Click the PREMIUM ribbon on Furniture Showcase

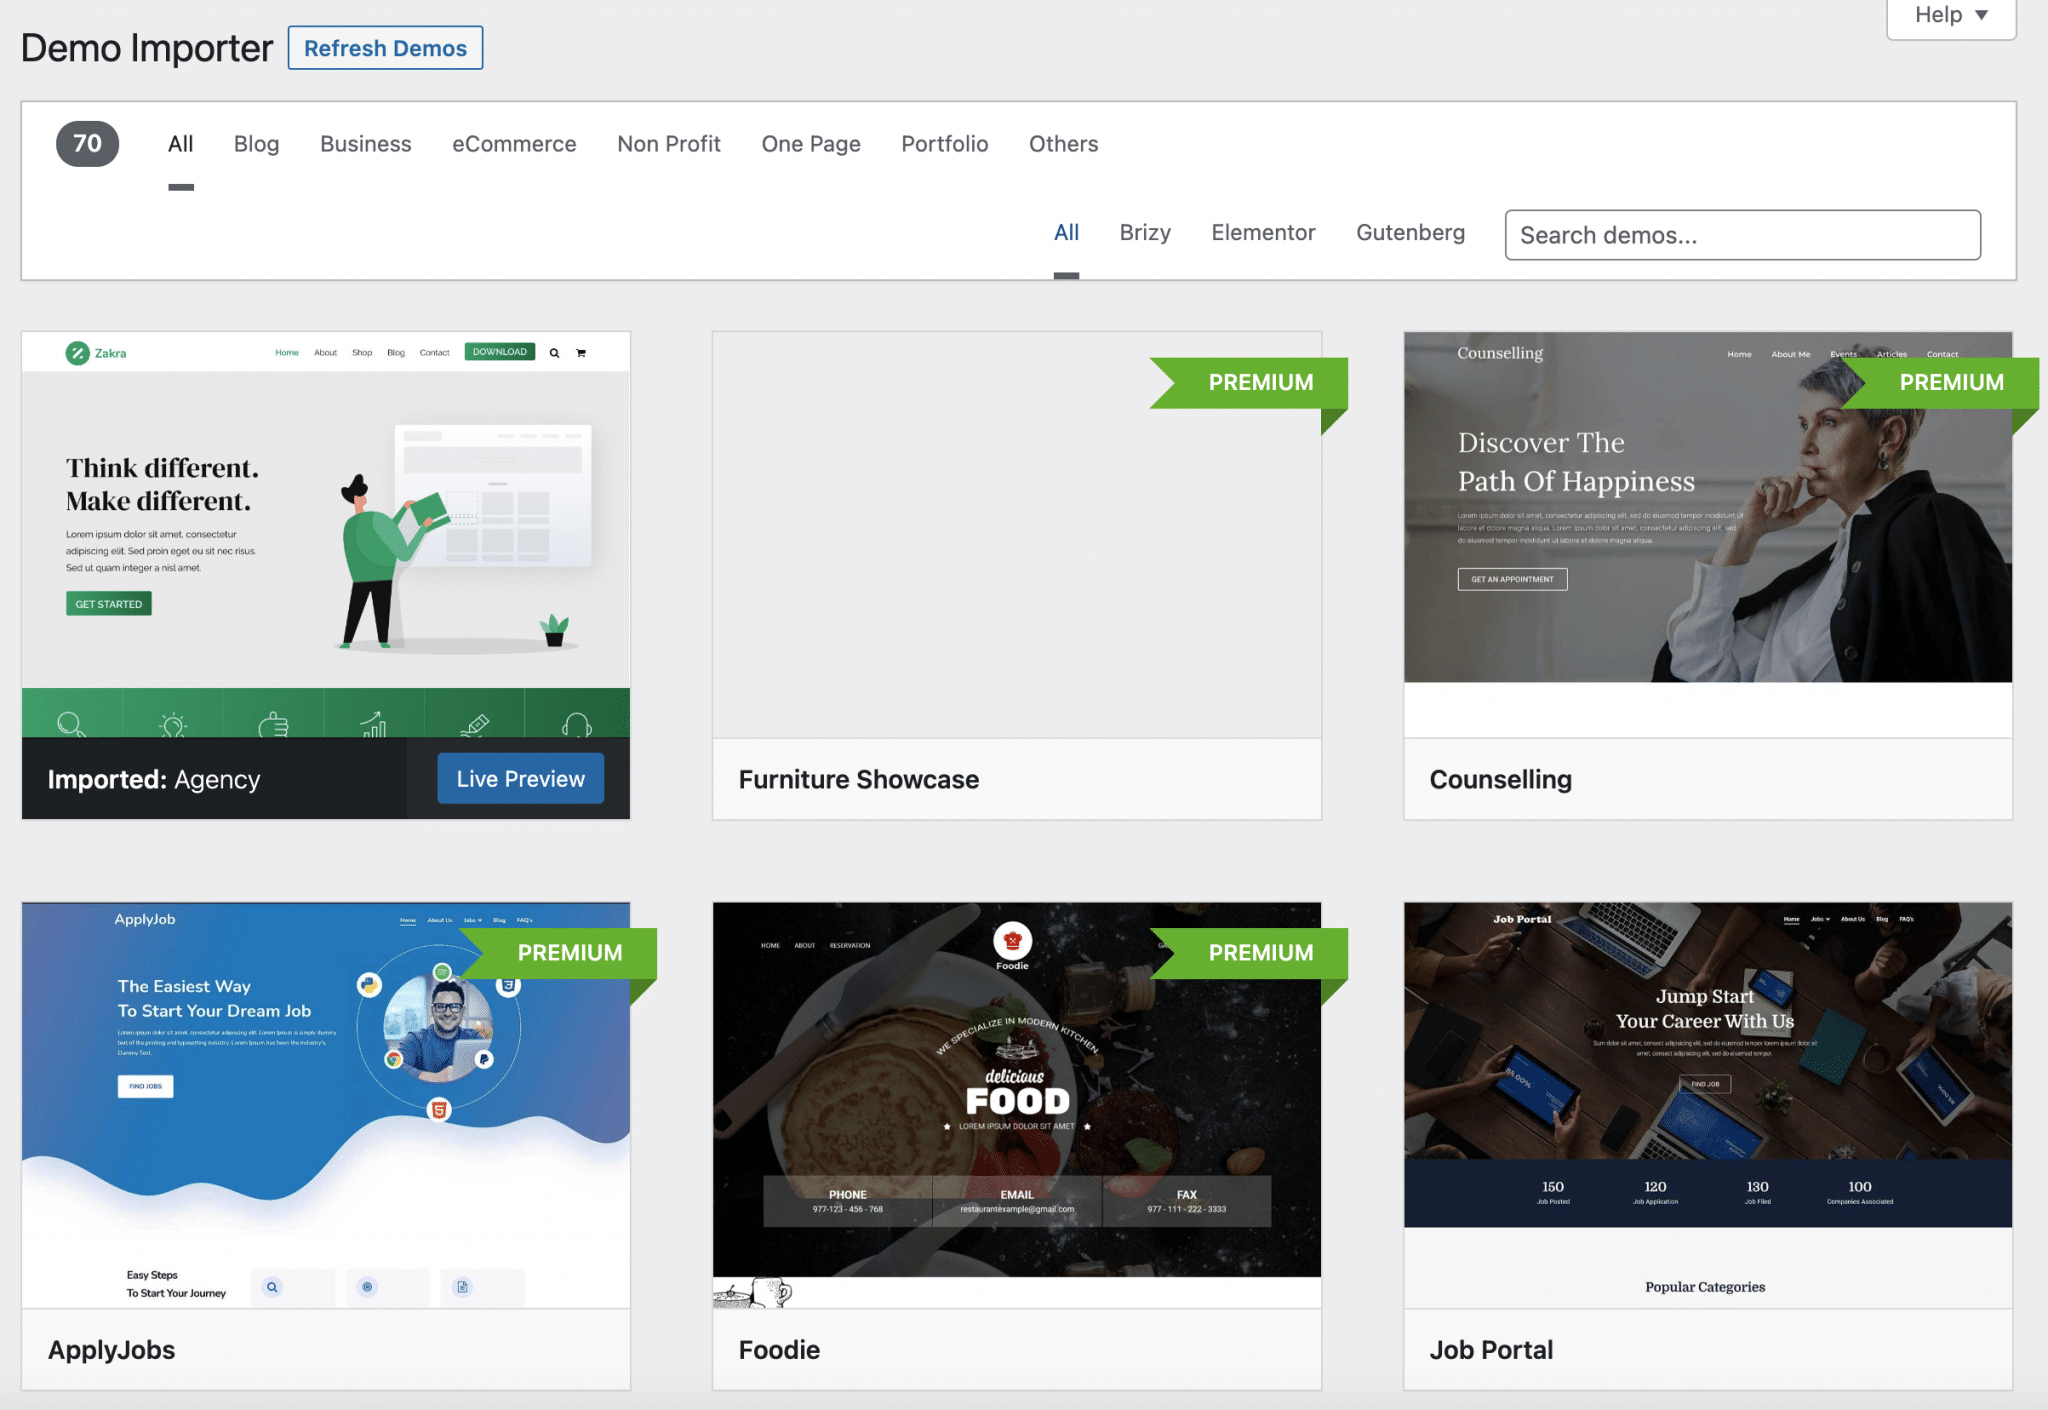pos(1259,383)
